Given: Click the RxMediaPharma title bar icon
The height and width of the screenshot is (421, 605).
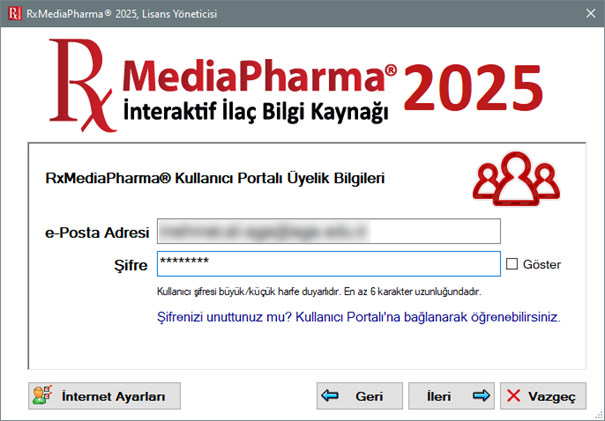Looking at the screenshot, I should coord(15,14).
